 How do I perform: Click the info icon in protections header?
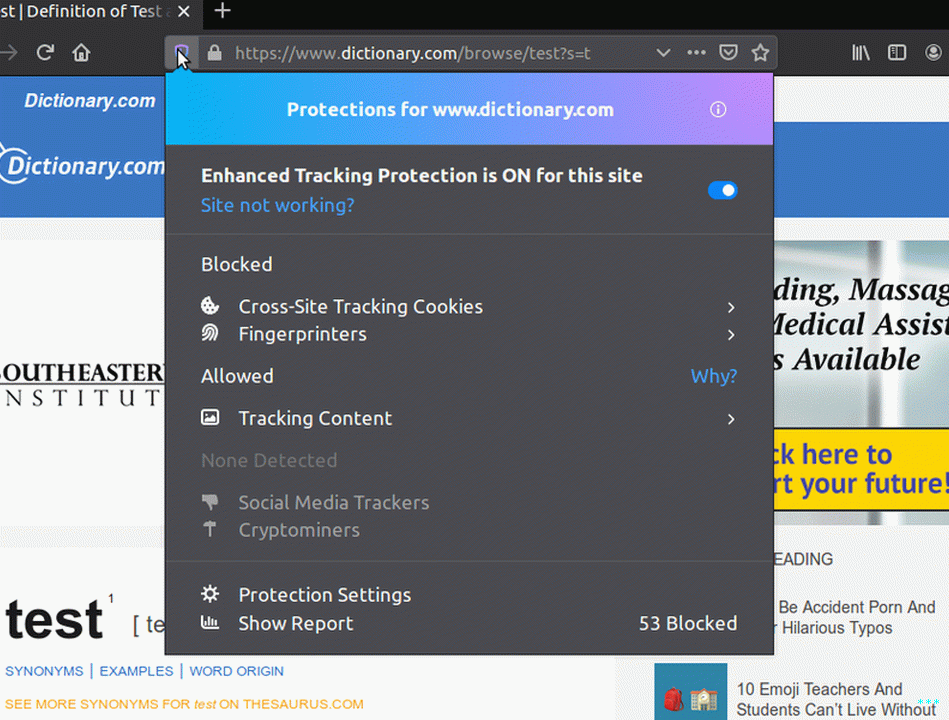pos(718,110)
